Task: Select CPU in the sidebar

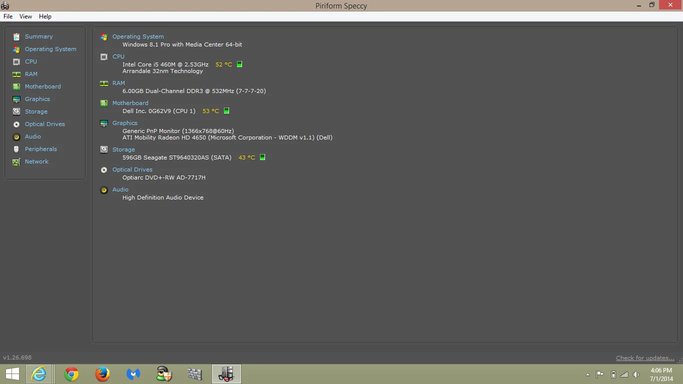Action: [x=31, y=62]
